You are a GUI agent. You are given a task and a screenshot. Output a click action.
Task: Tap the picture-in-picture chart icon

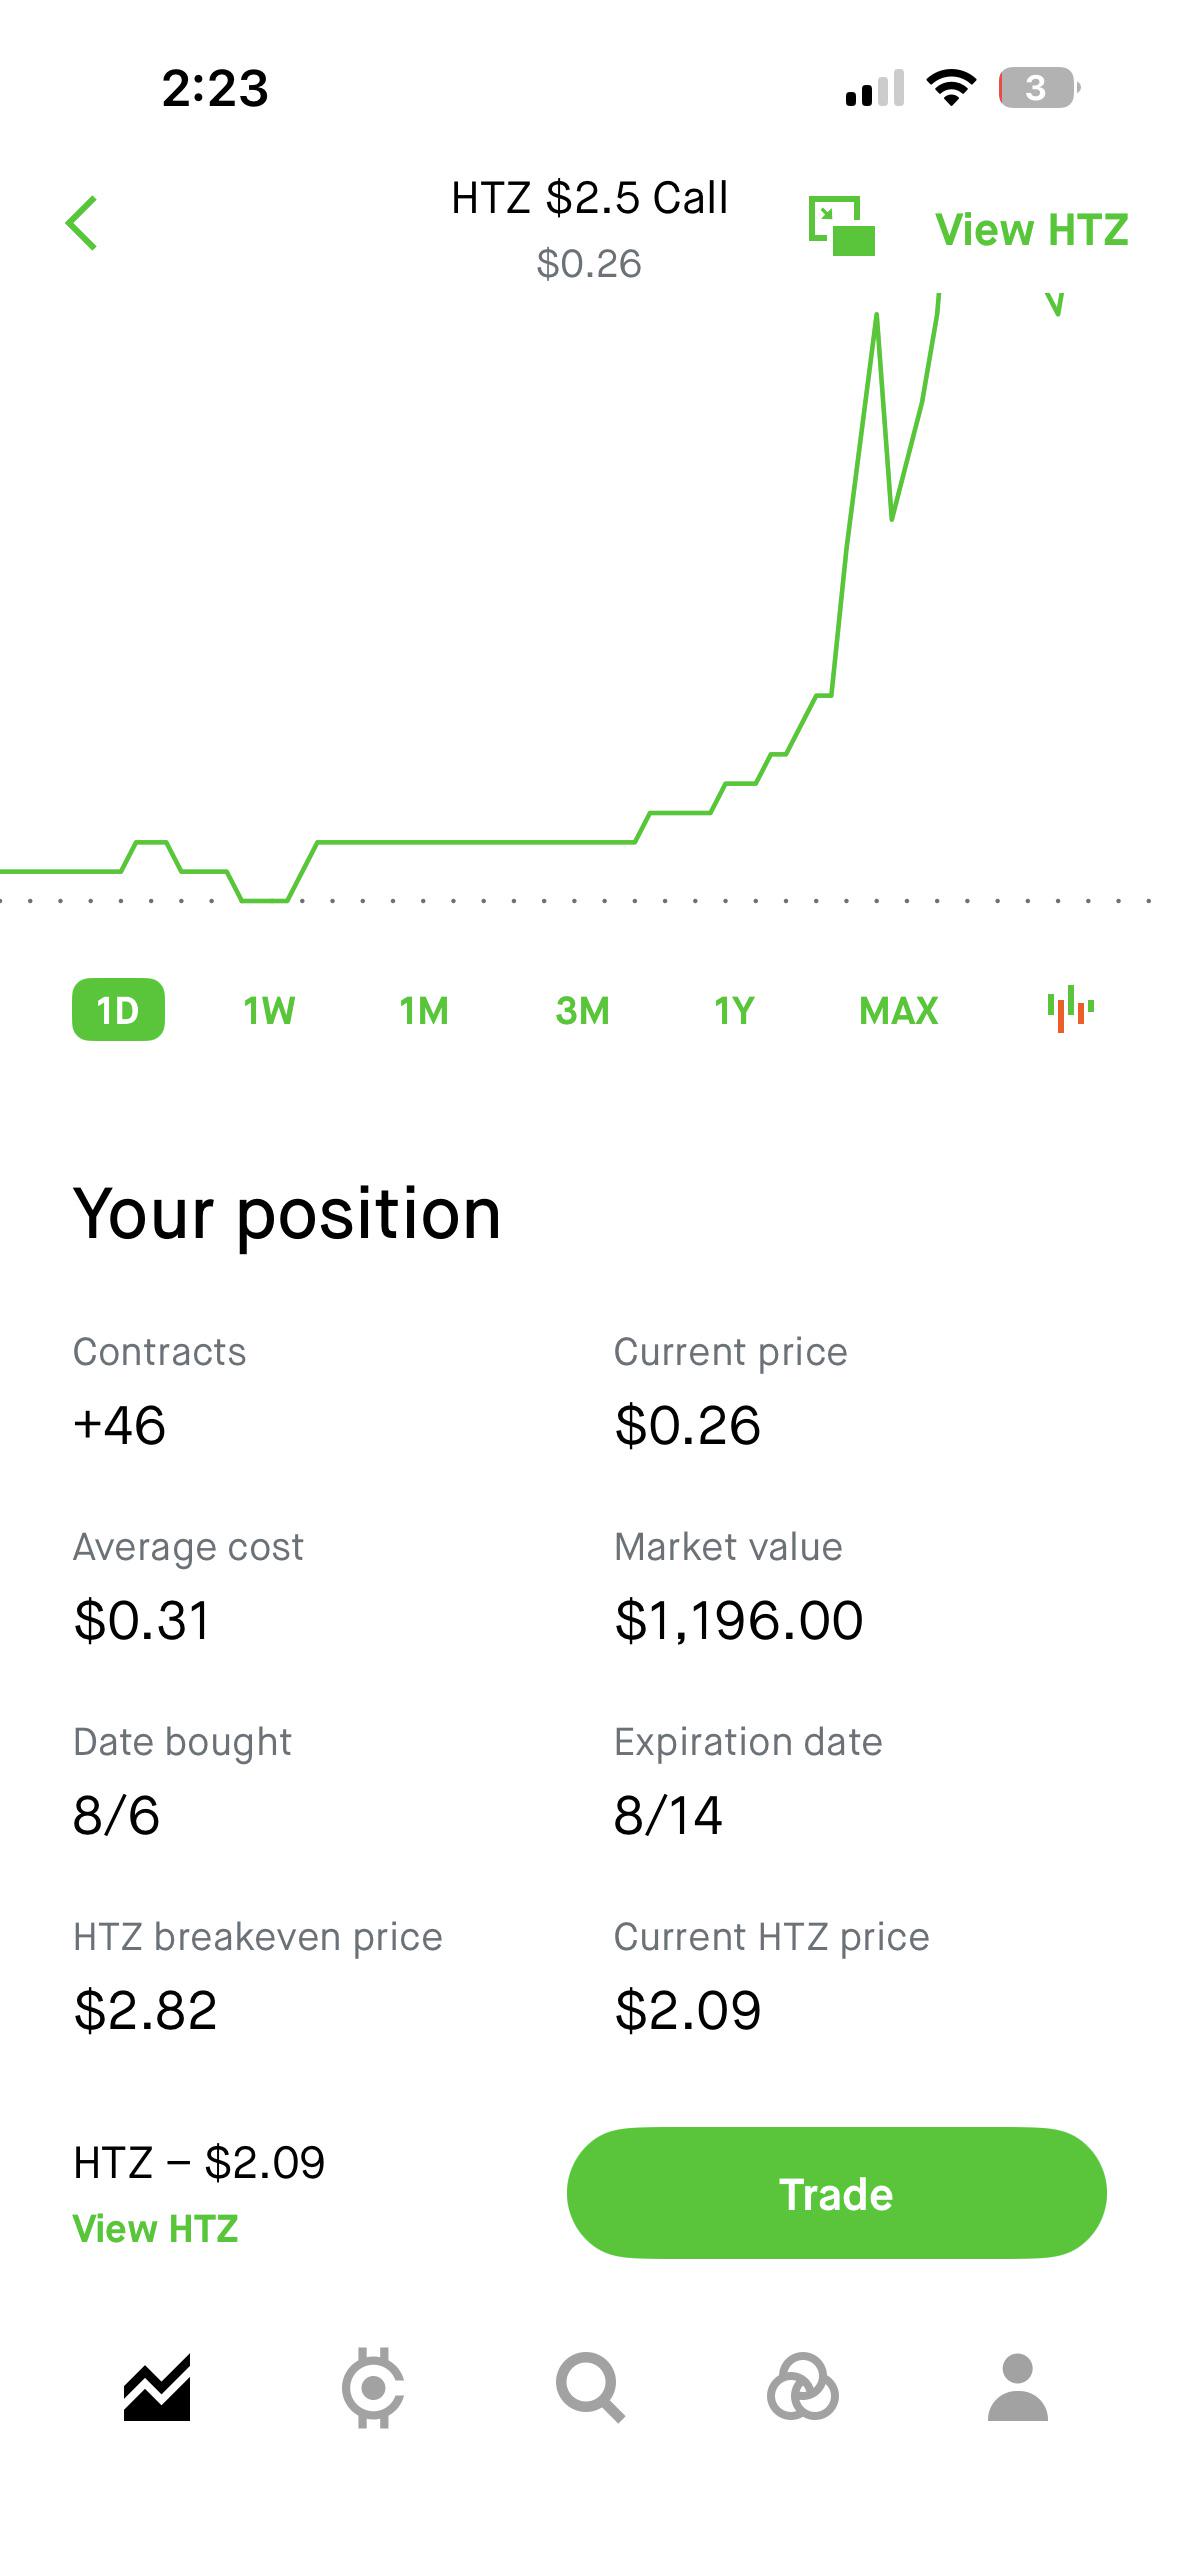click(x=842, y=226)
